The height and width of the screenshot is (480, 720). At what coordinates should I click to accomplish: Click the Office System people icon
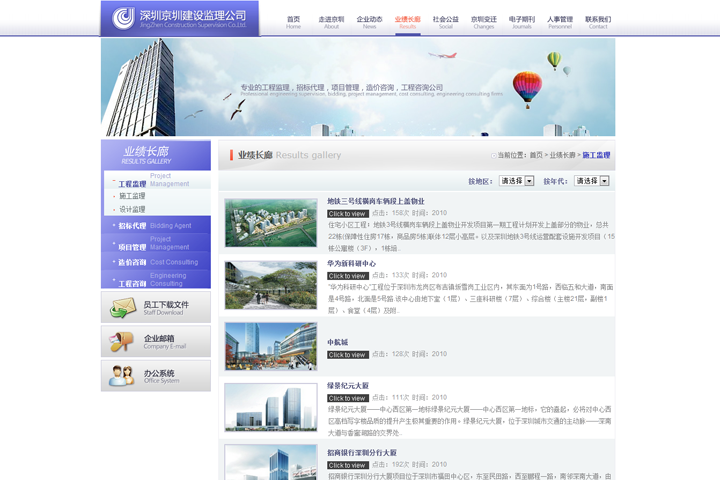coord(122,376)
